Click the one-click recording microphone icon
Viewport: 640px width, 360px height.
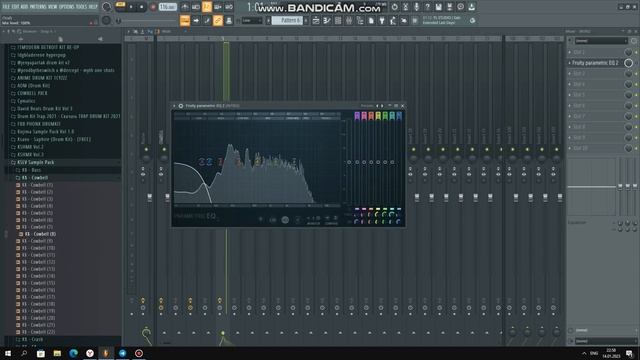coord(417,7)
